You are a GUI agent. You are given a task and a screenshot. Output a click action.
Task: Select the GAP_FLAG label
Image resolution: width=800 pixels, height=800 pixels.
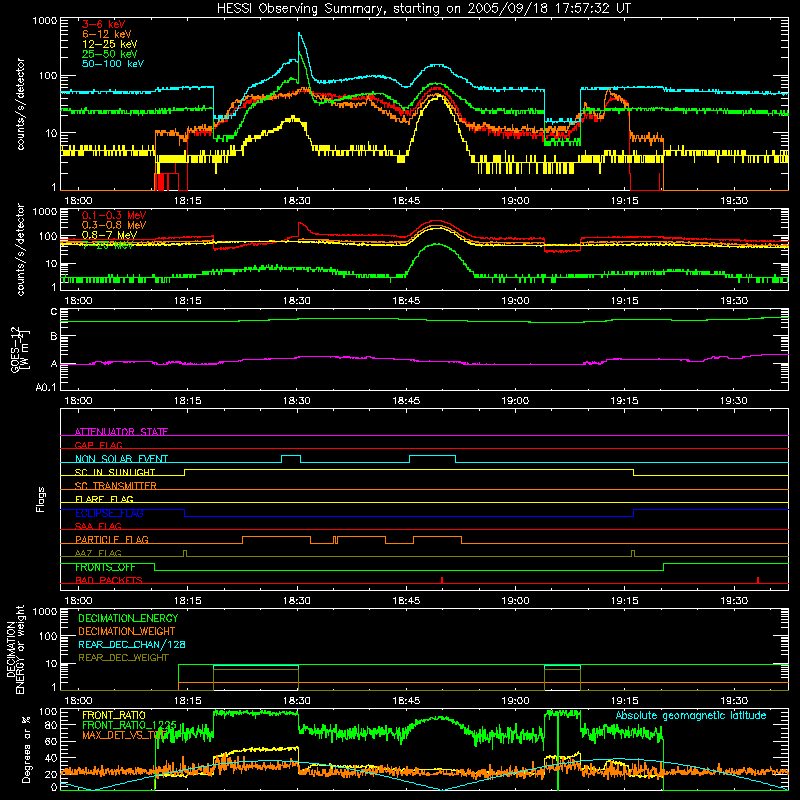[x=98, y=445]
